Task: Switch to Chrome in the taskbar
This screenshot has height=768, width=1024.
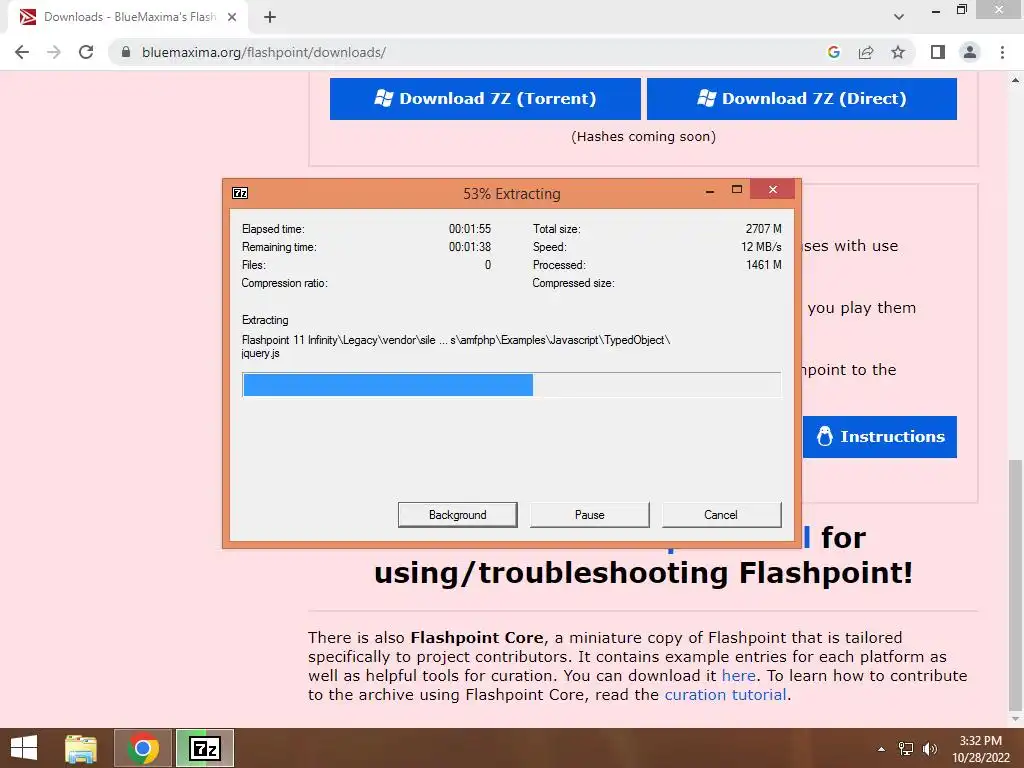Action: (x=143, y=748)
